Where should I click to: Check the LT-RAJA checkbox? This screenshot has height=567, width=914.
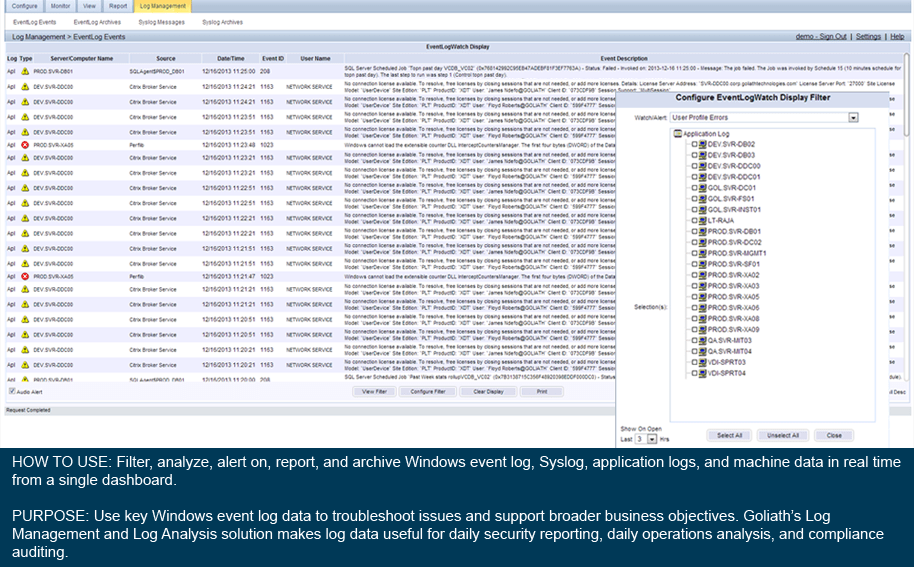tap(694, 221)
